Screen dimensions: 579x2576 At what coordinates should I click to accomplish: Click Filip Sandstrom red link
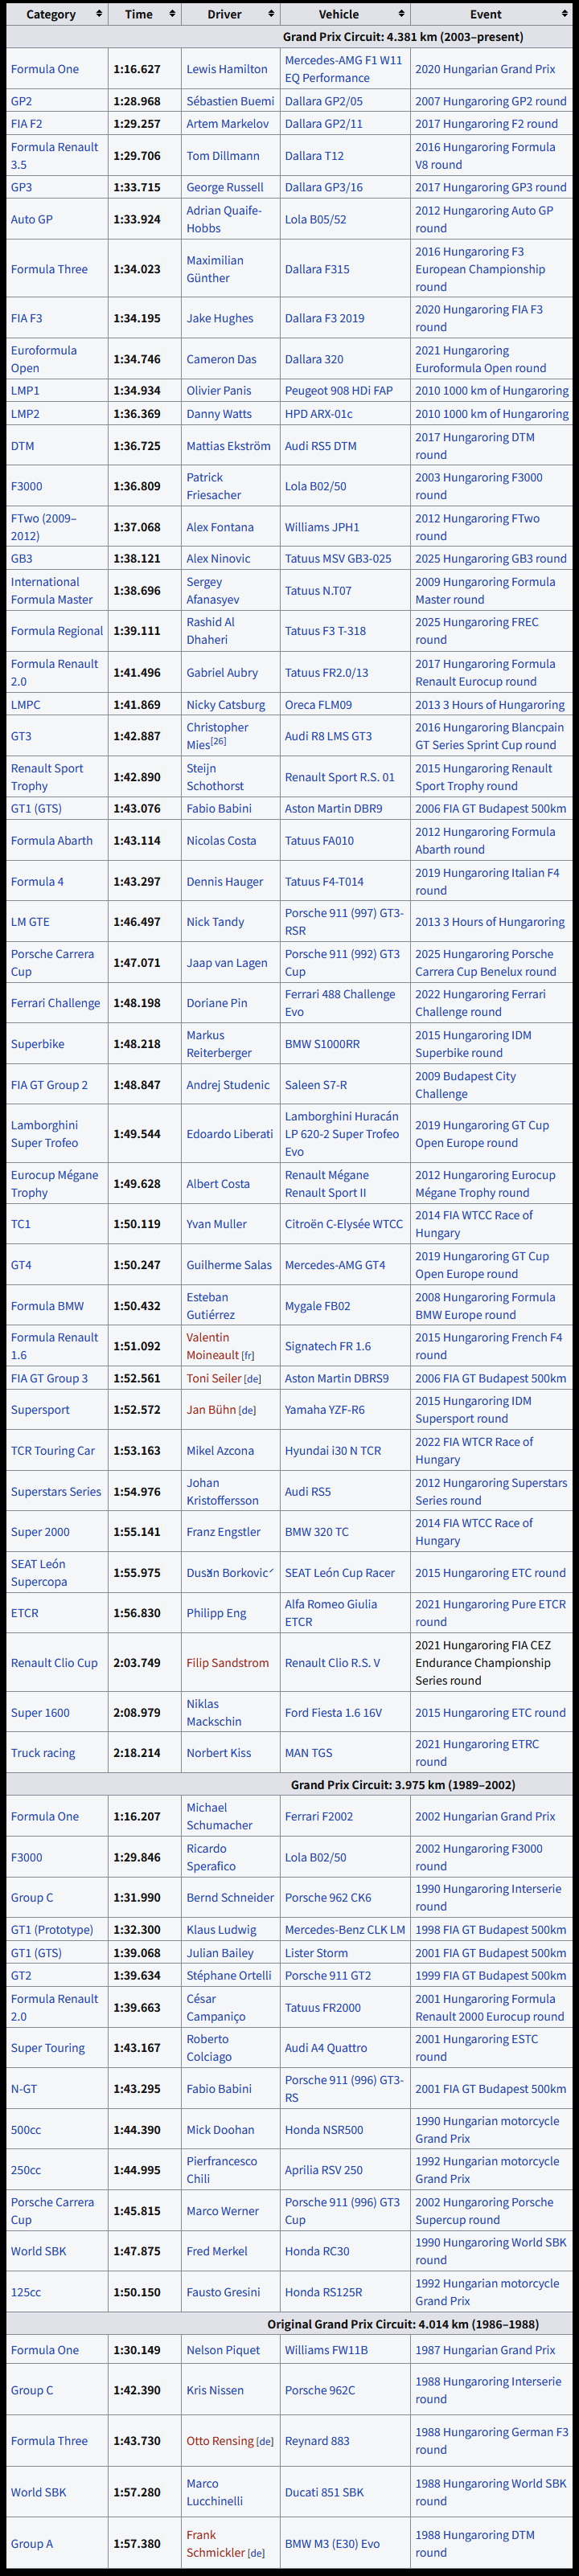[x=227, y=1663]
